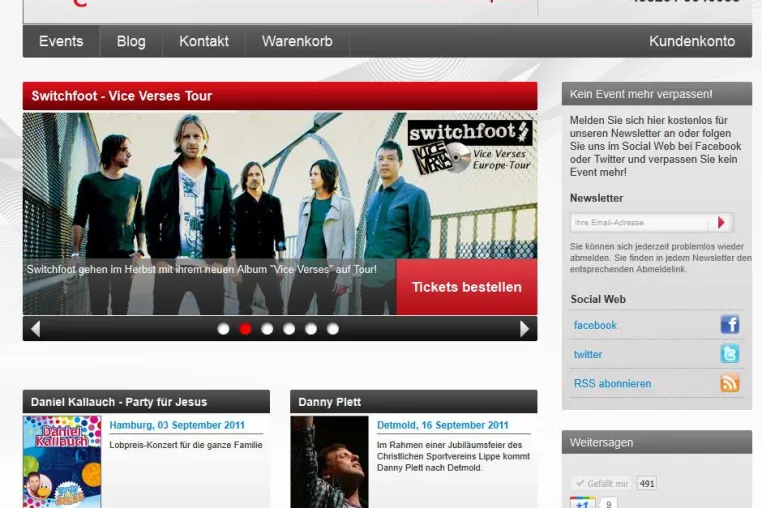Click the Social Web section heading

pos(598,299)
